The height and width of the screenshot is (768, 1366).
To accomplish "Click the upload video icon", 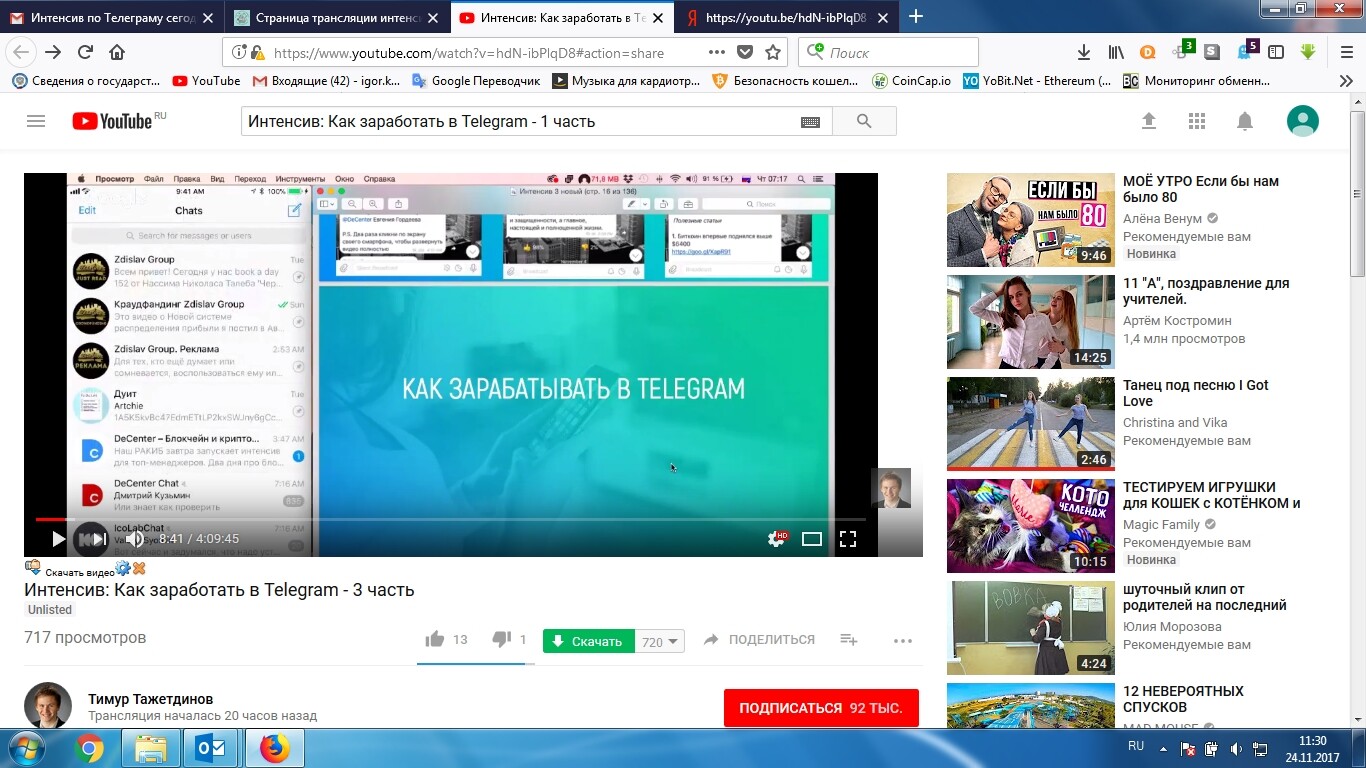I will 1149,121.
